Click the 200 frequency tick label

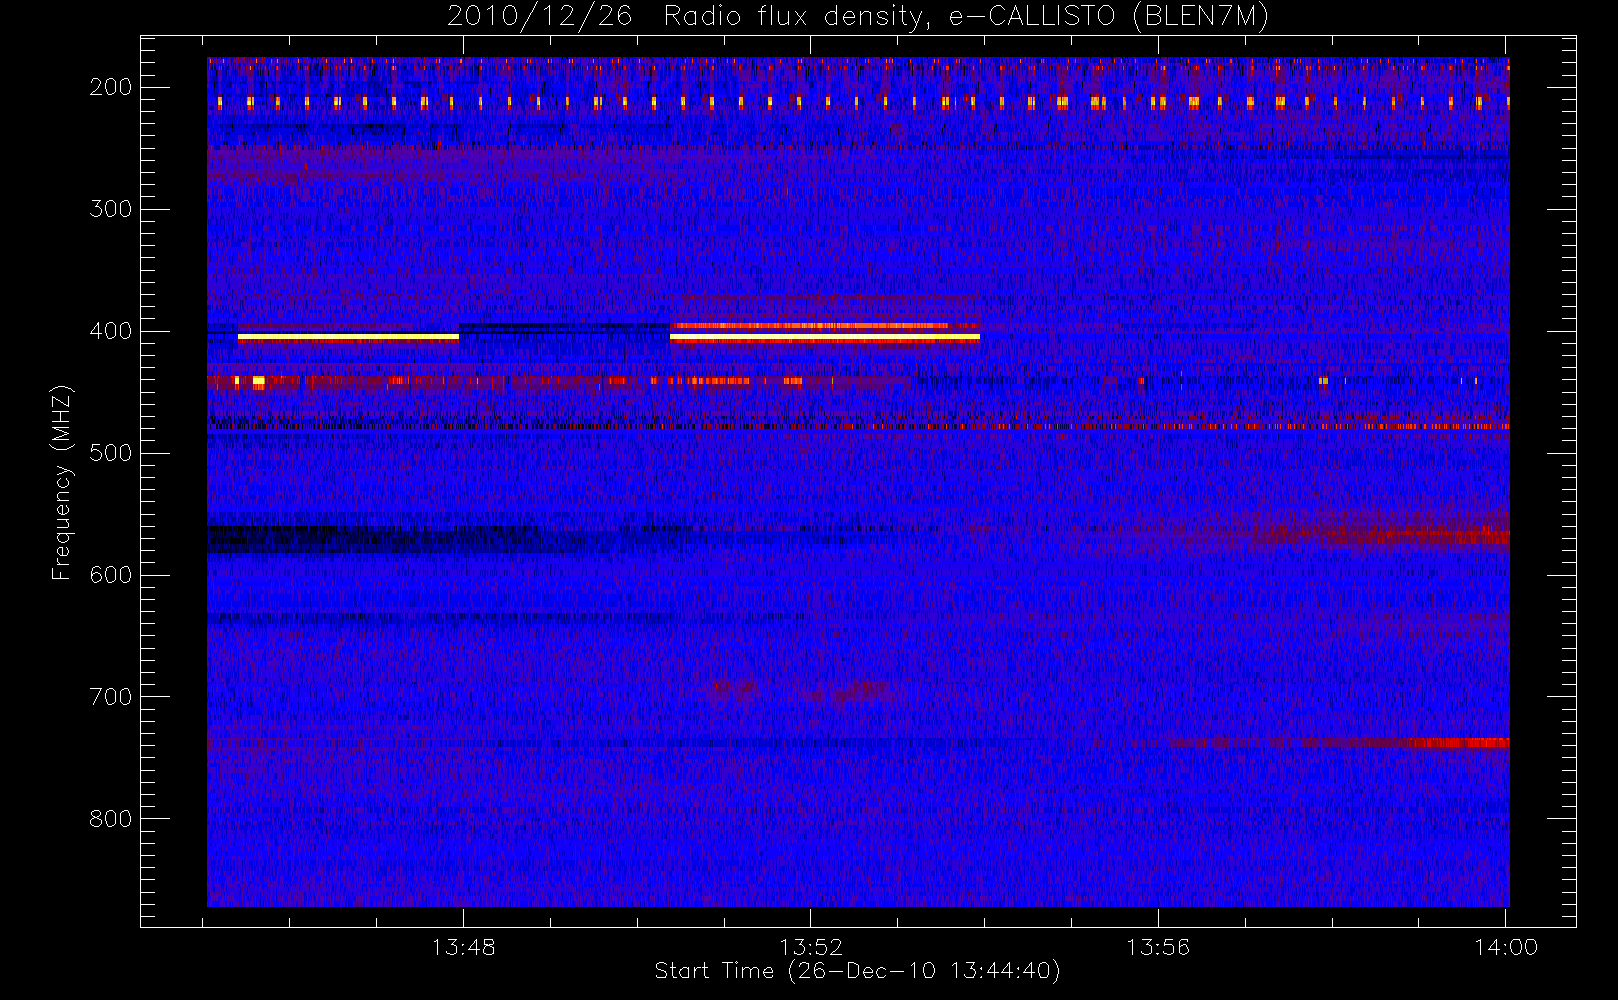[110, 87]
